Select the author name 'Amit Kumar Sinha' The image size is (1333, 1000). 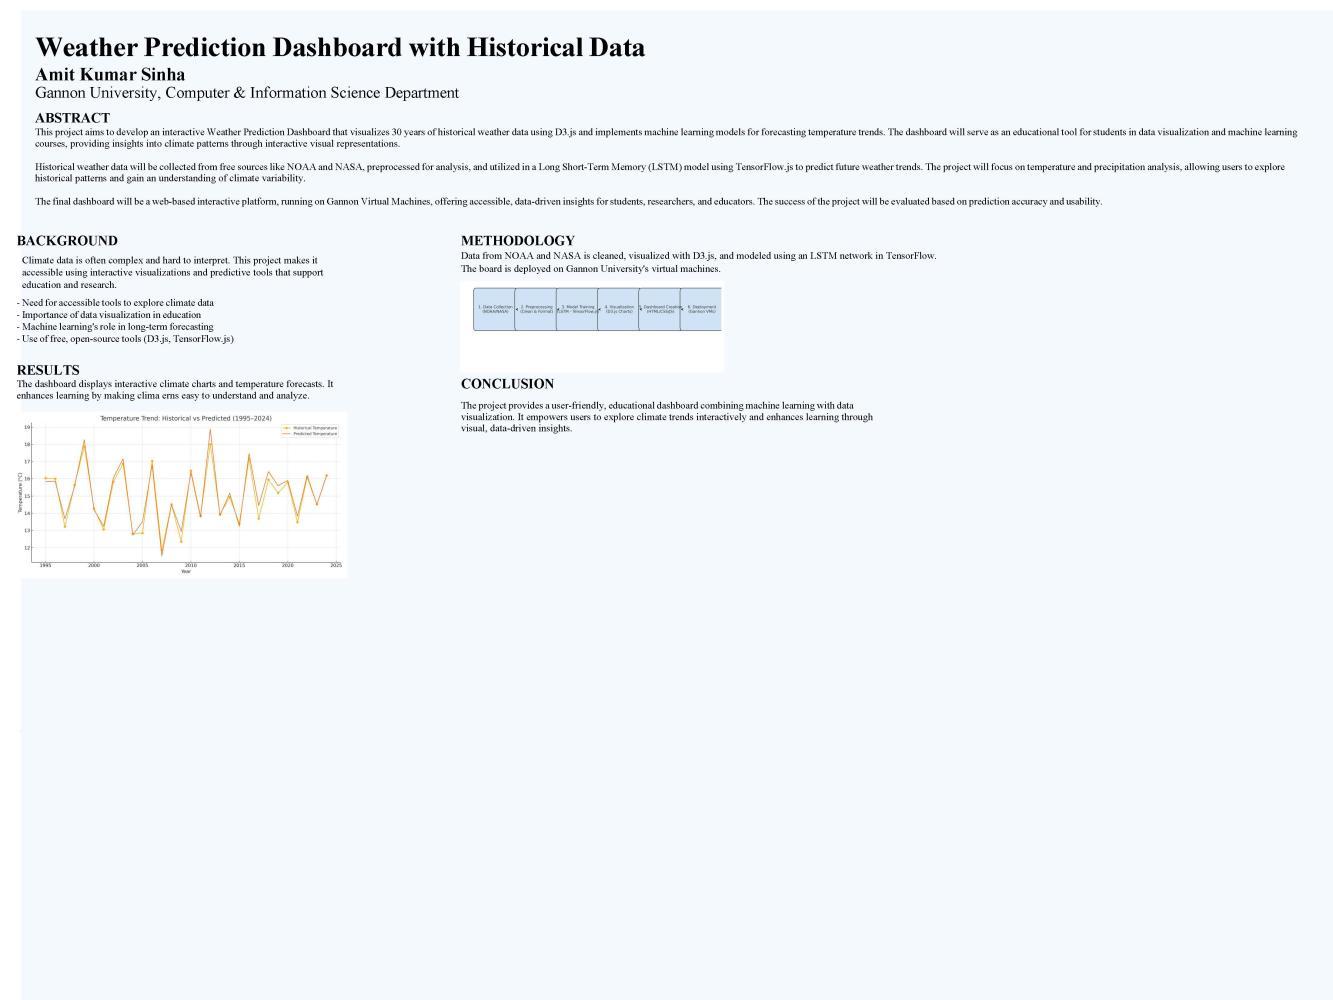pyautogui.click(x=110, y=74)
